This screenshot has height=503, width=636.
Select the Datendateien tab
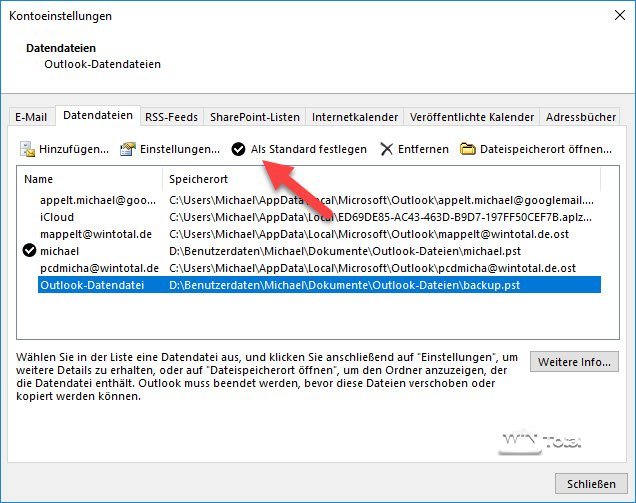98,116
